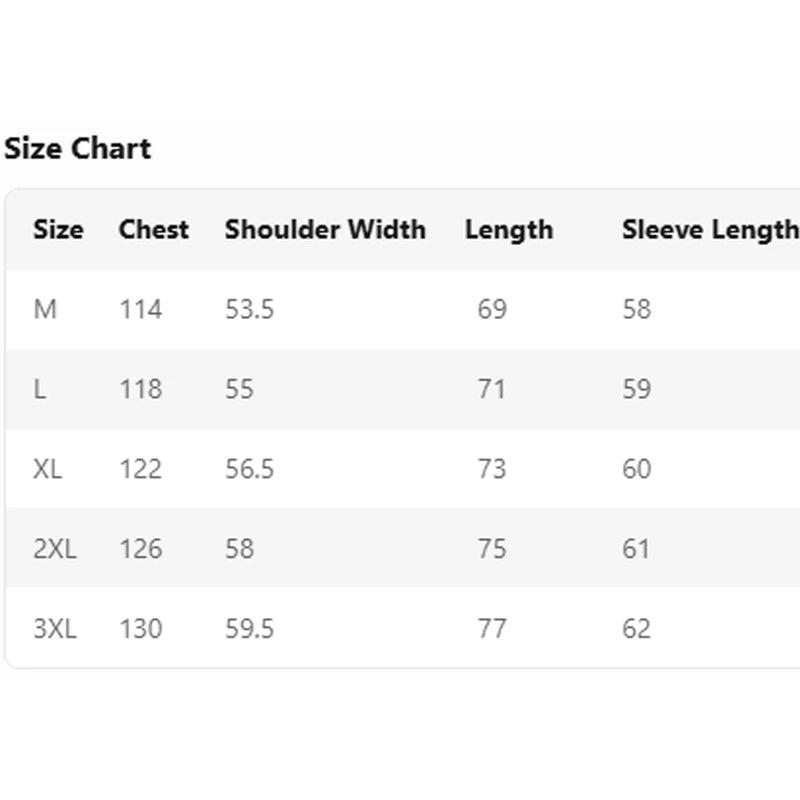Select length value 75
Screen dimensions: 800x800
pos(492,549)
